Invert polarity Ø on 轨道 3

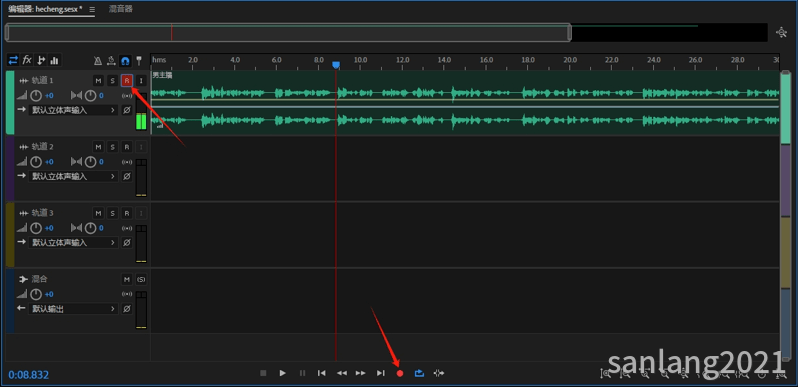point(127,242)
